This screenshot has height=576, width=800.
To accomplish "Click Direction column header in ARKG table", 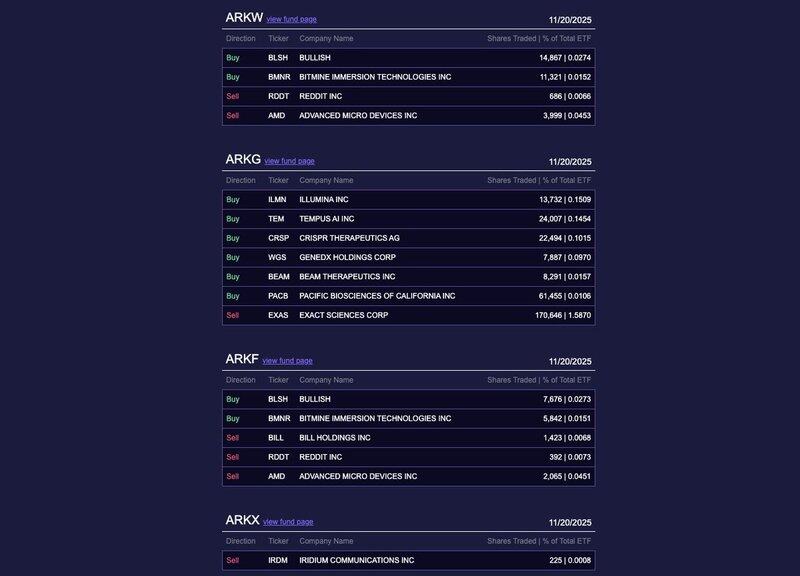I will click(x=240, y=181).
